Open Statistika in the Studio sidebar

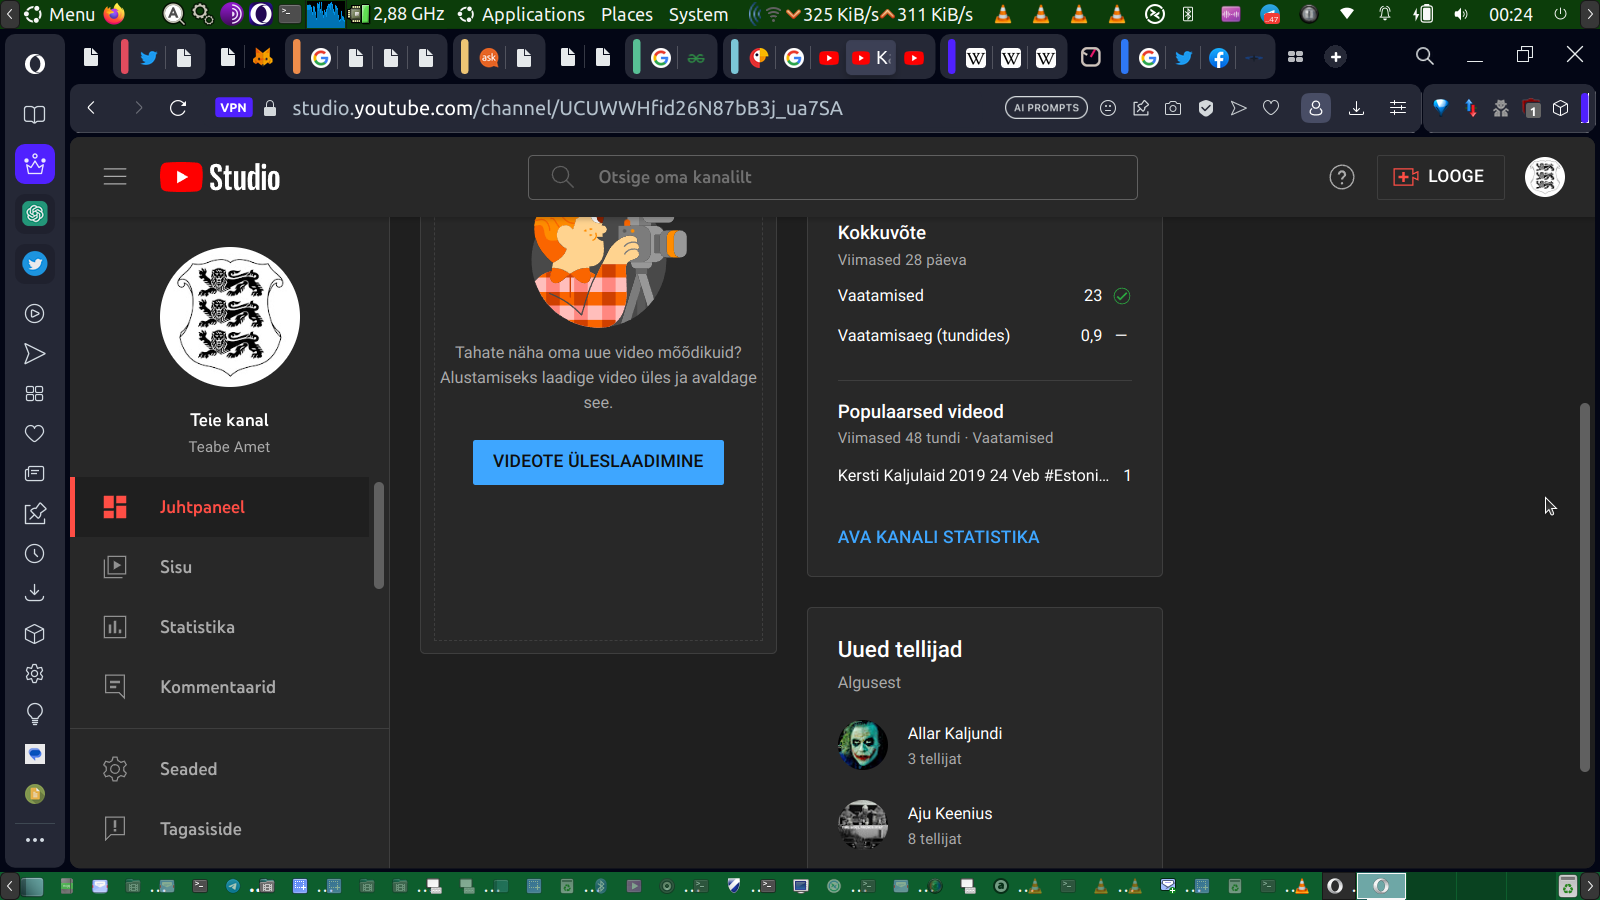coord(220,627)
